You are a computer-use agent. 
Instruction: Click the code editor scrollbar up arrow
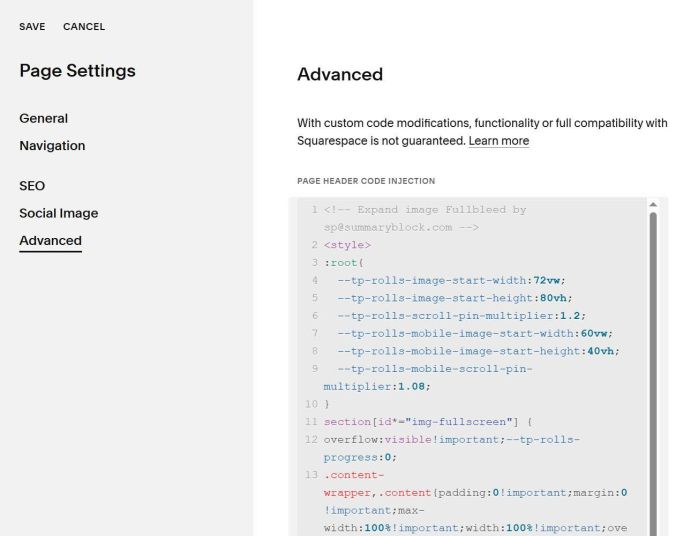pos(654,204)
